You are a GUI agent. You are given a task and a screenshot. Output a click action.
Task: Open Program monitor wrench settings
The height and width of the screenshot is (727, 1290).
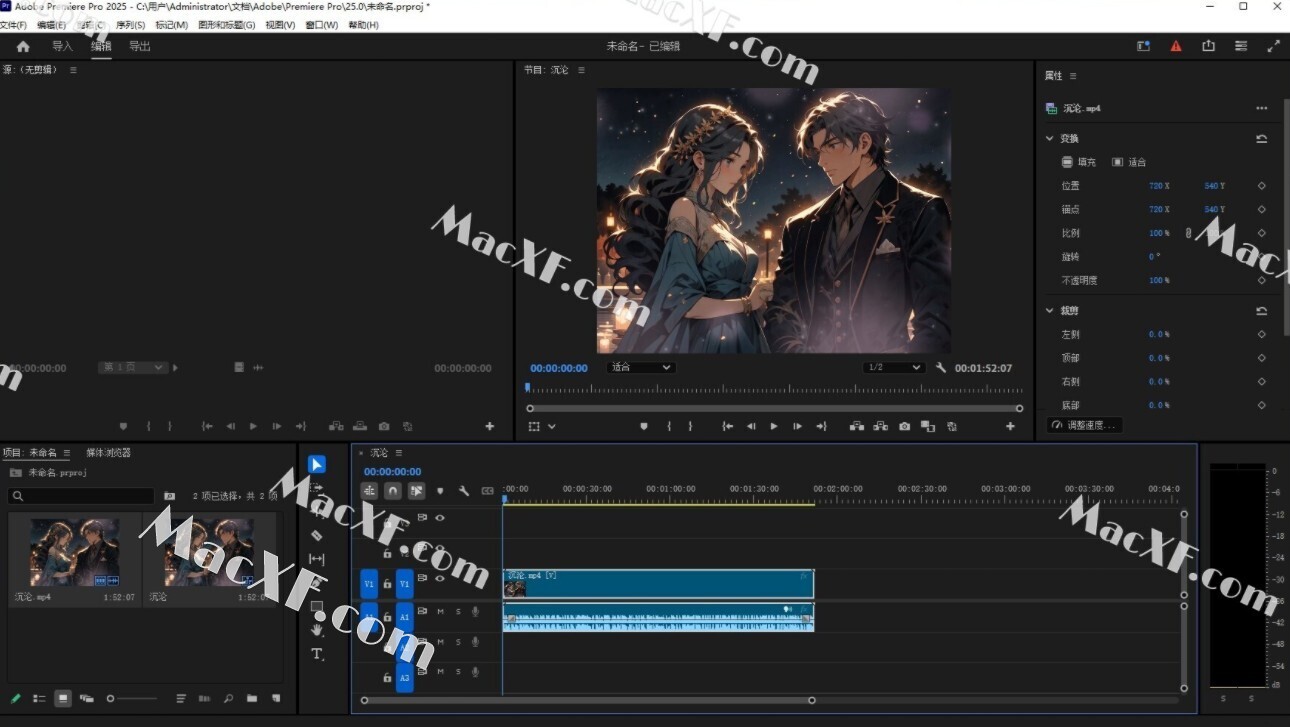tap(941, 367)
